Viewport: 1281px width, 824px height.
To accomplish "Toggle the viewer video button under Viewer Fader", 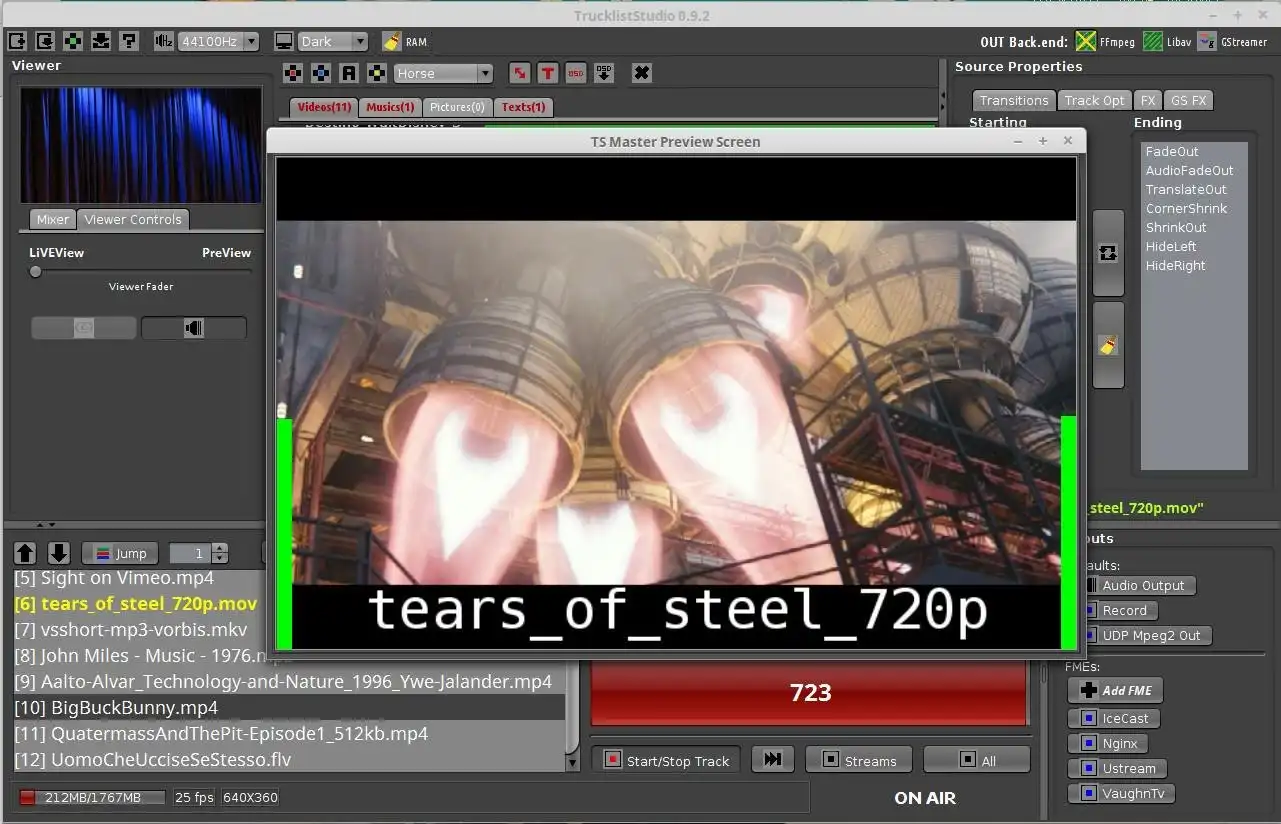I will pos(84,328).
